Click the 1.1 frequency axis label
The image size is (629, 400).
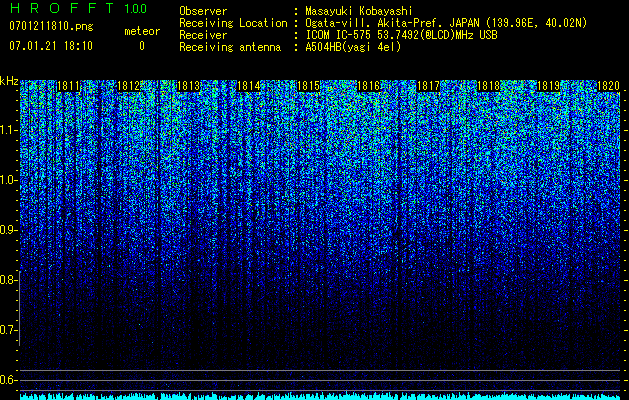(x=7, y=130)
